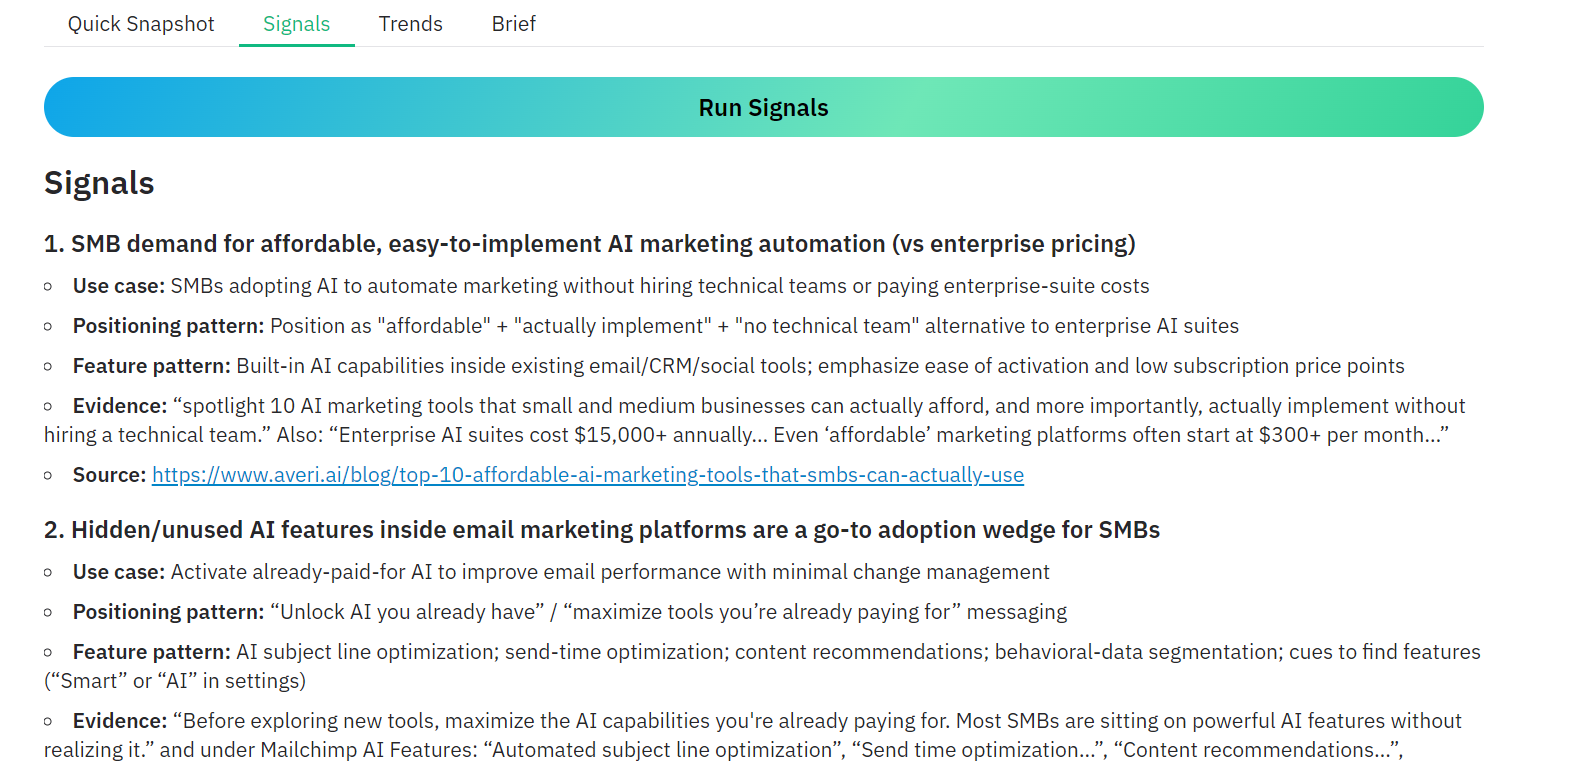Click the SMB demand signal heading

pyautogui.click(x=589, y=244)
